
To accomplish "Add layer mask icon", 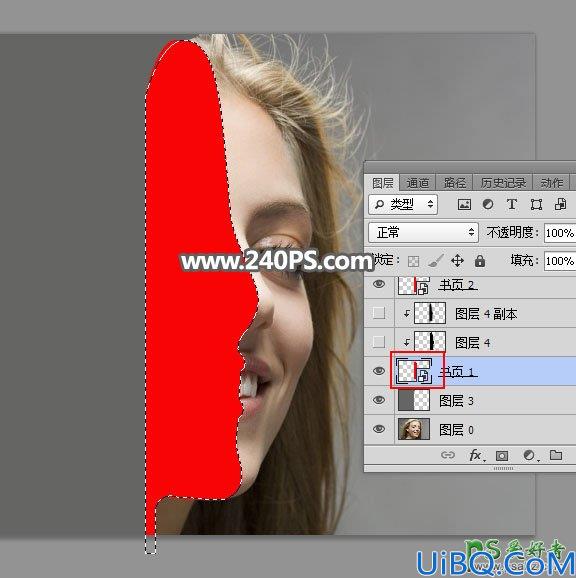I will pos(502,456).
